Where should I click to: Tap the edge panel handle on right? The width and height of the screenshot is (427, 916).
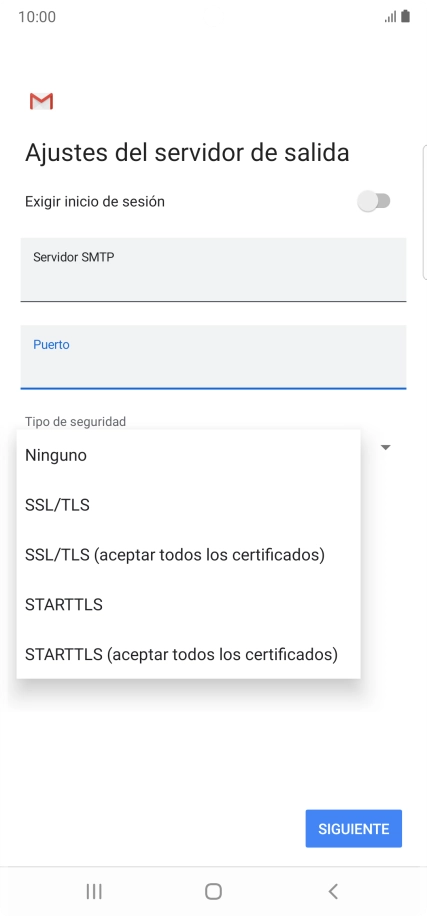(424, 213)
